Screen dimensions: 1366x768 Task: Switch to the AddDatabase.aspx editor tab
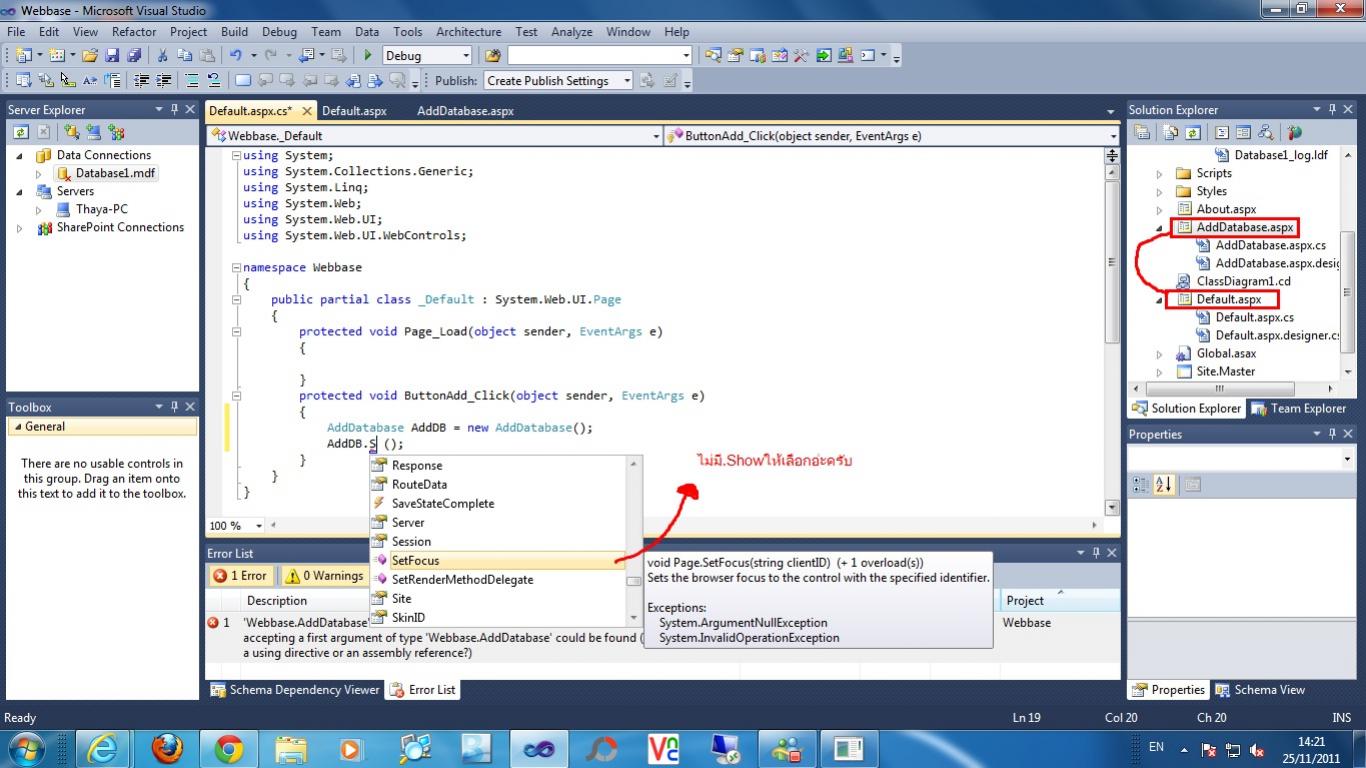(x=465, y=111)
